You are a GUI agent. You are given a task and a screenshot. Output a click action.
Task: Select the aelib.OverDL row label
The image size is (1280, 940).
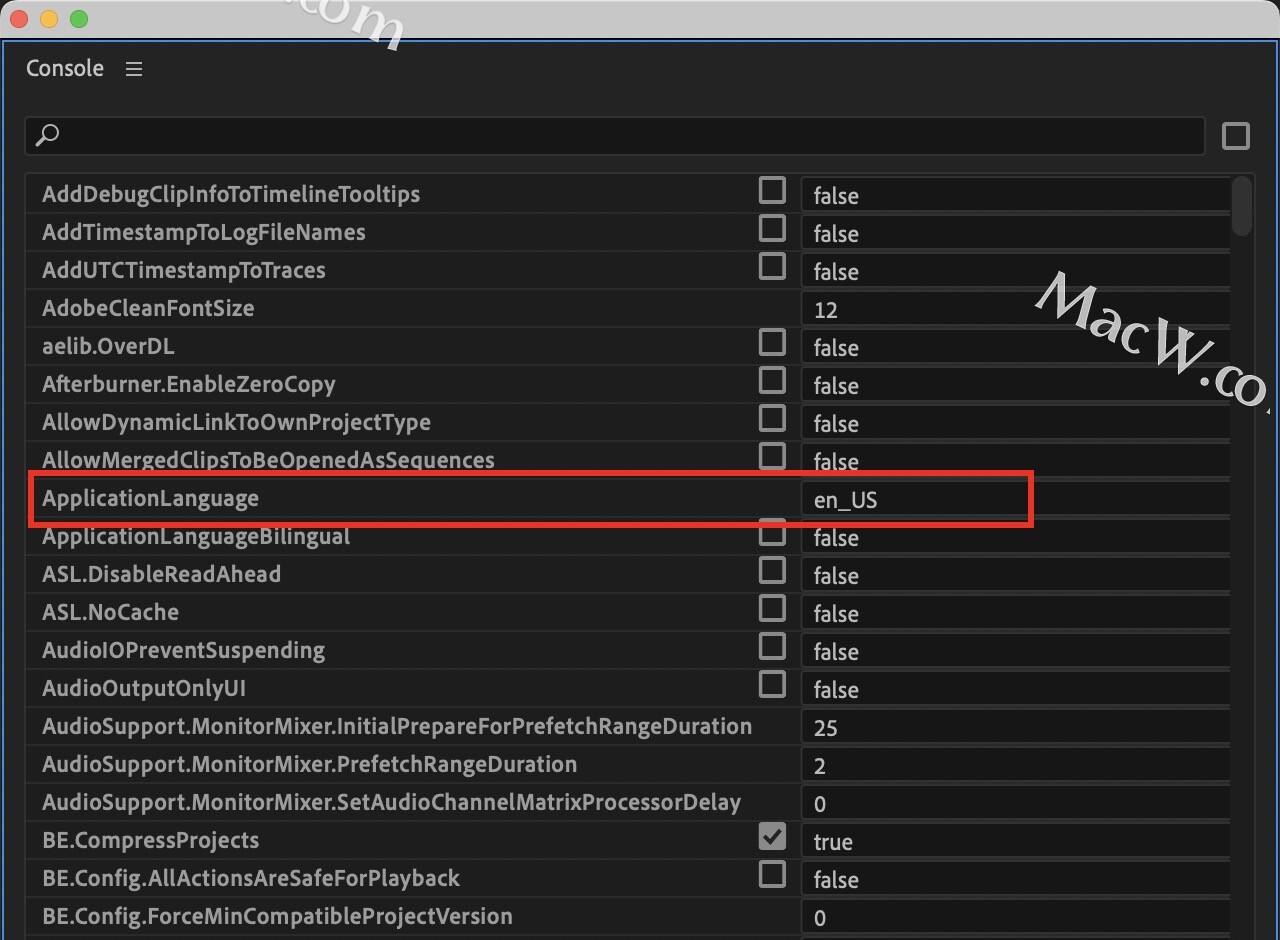coord(108,346)
